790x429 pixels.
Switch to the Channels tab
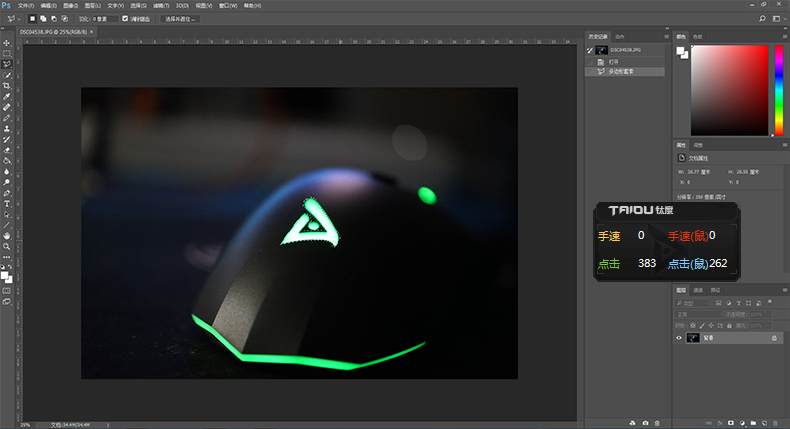pos(698,290)
